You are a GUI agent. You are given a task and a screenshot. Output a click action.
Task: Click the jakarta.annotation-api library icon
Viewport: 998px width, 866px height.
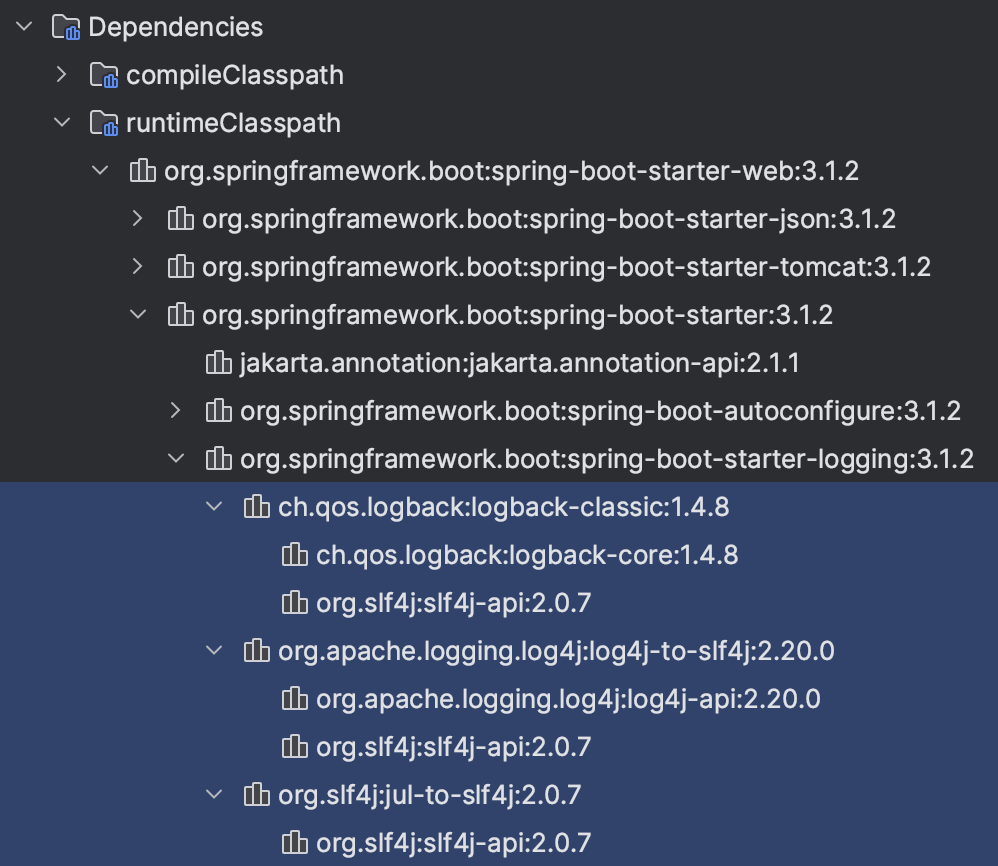click(217, 363)
